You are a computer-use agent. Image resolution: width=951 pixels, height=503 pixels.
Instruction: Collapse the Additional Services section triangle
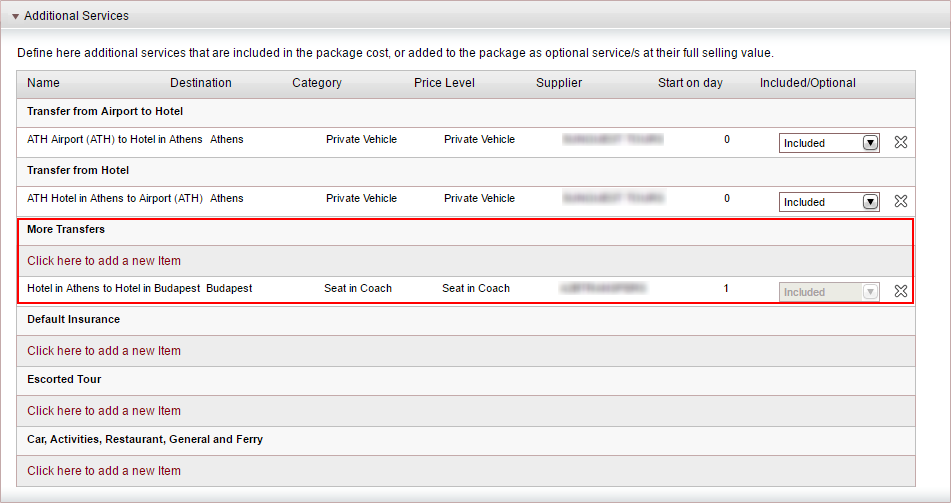click(x=15, y=16)
